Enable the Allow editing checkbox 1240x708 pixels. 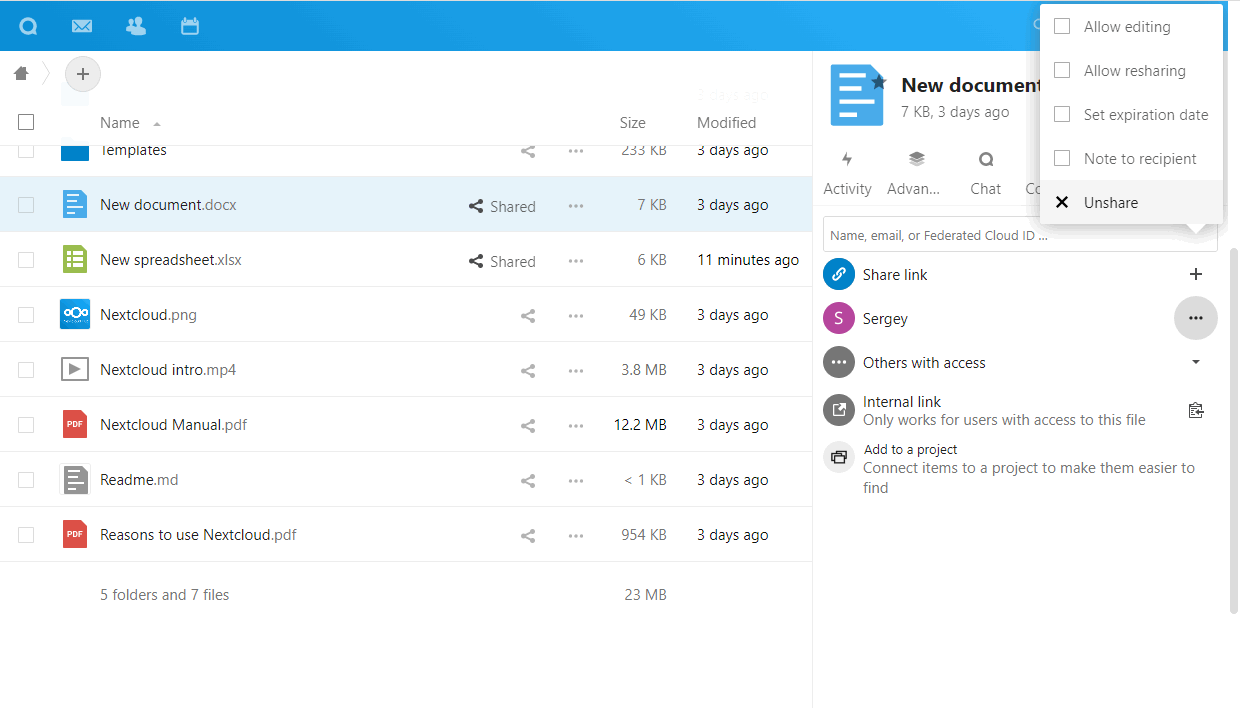coord(1063,27)
